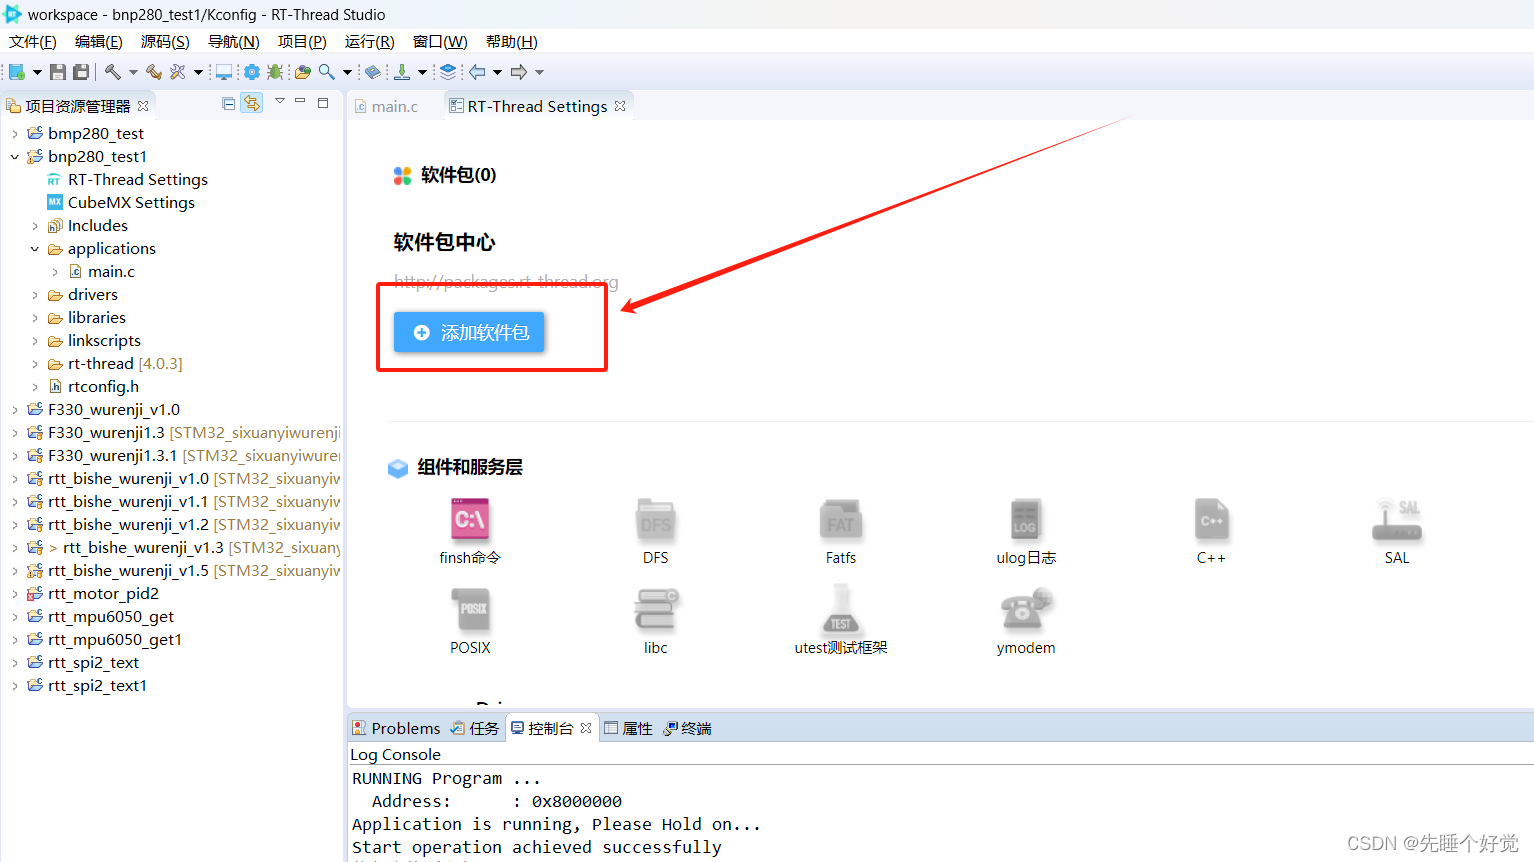Click the green Download program icon

coord(402,72)
